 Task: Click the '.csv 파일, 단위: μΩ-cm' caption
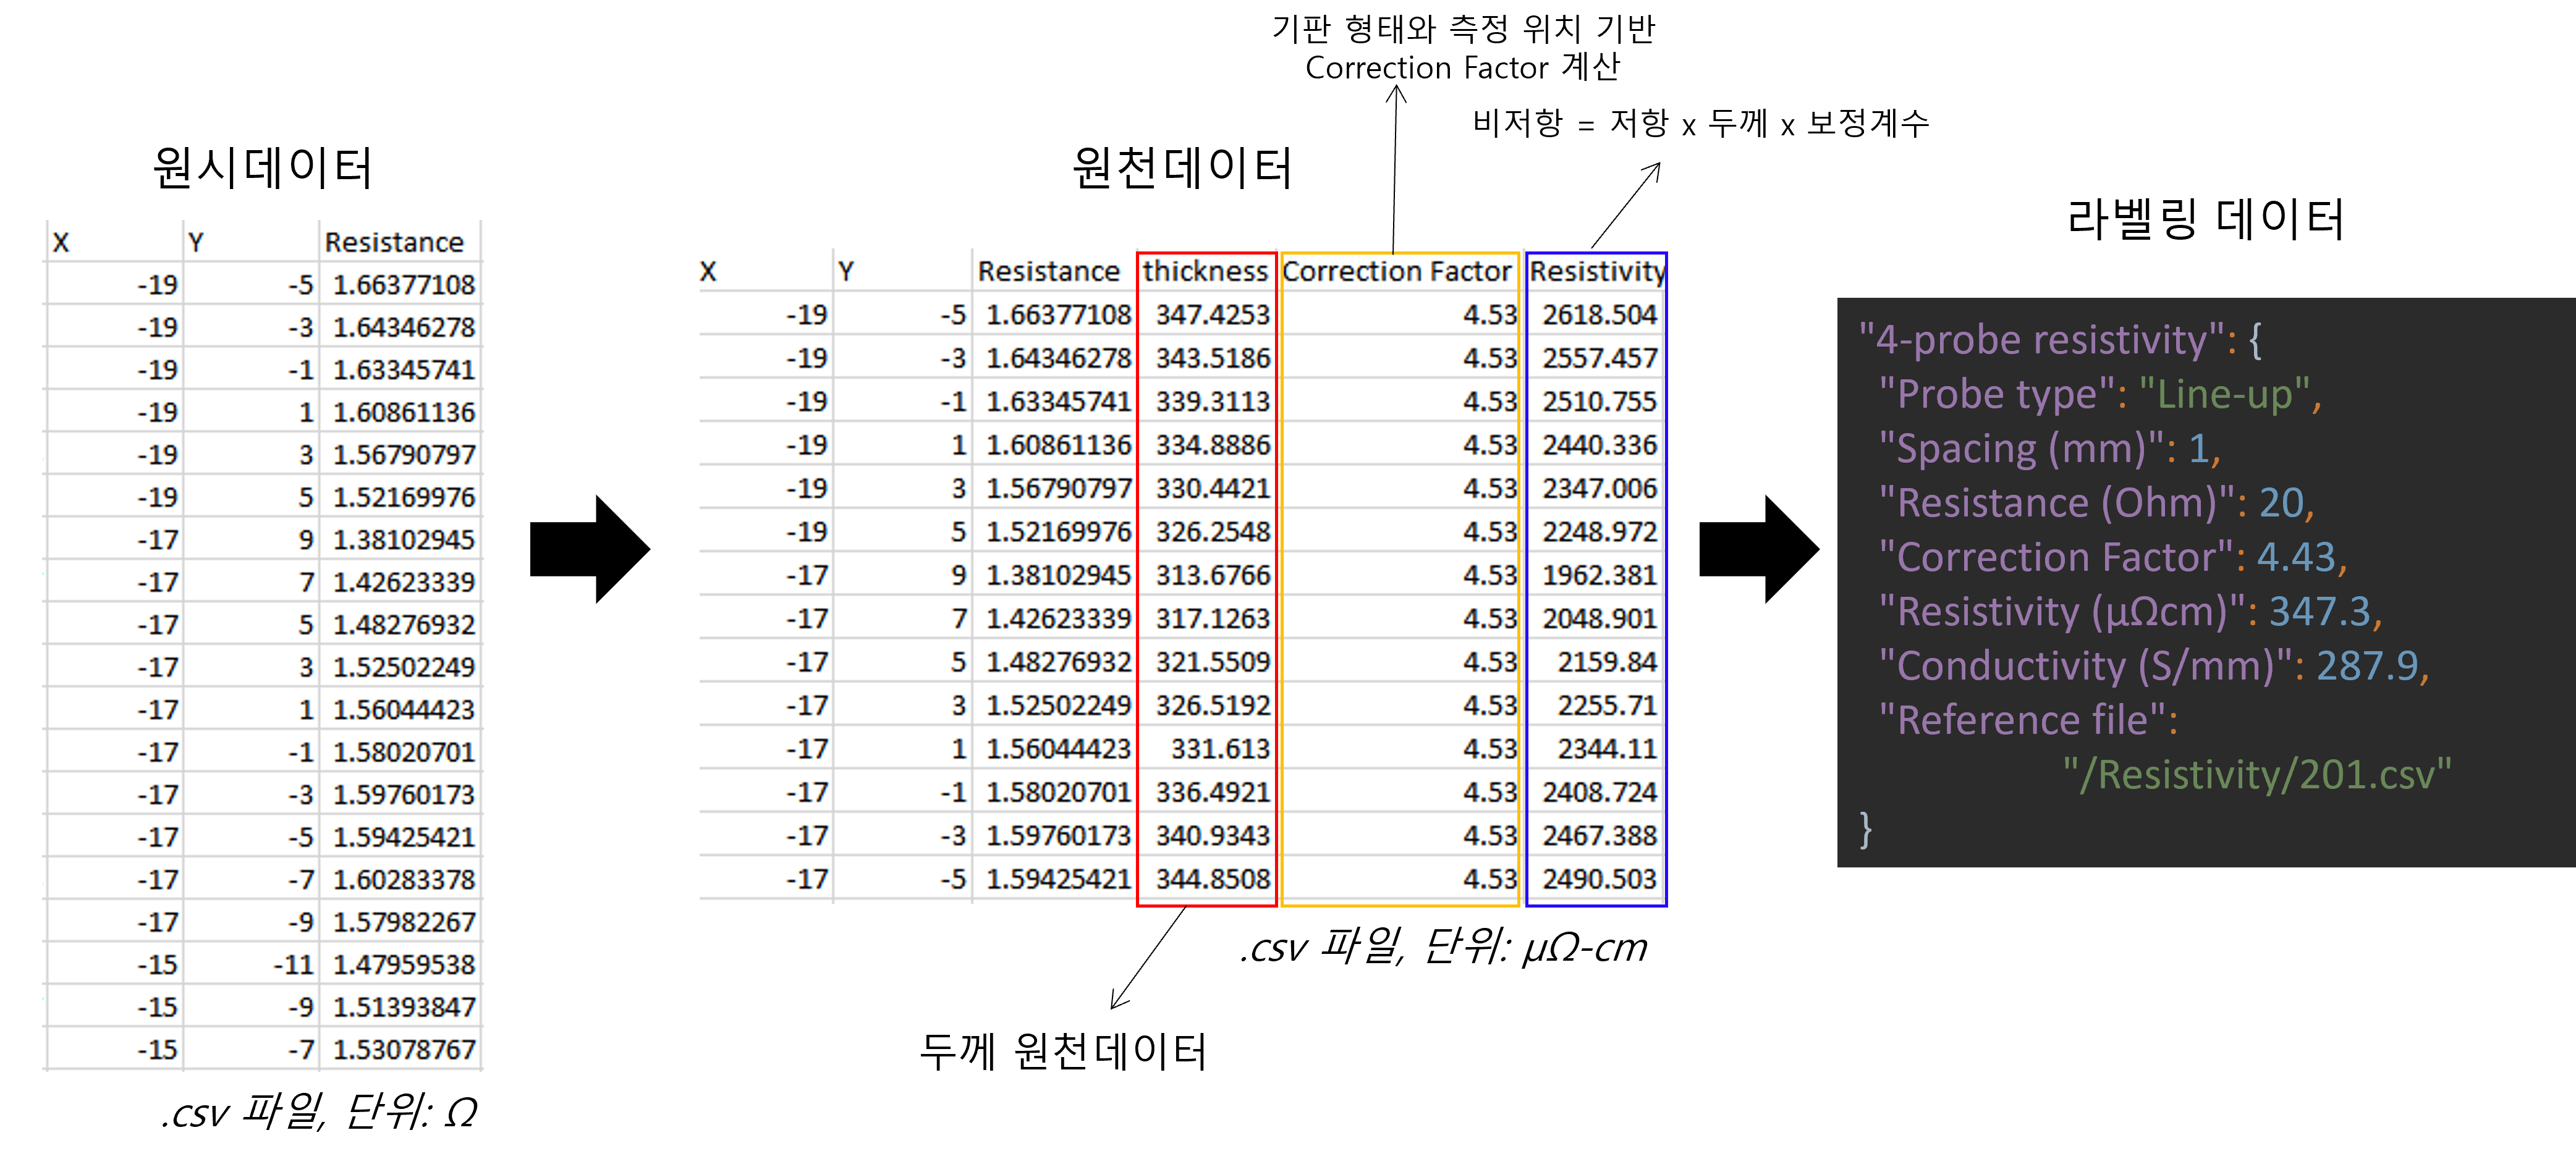[x=1443, y=946]
